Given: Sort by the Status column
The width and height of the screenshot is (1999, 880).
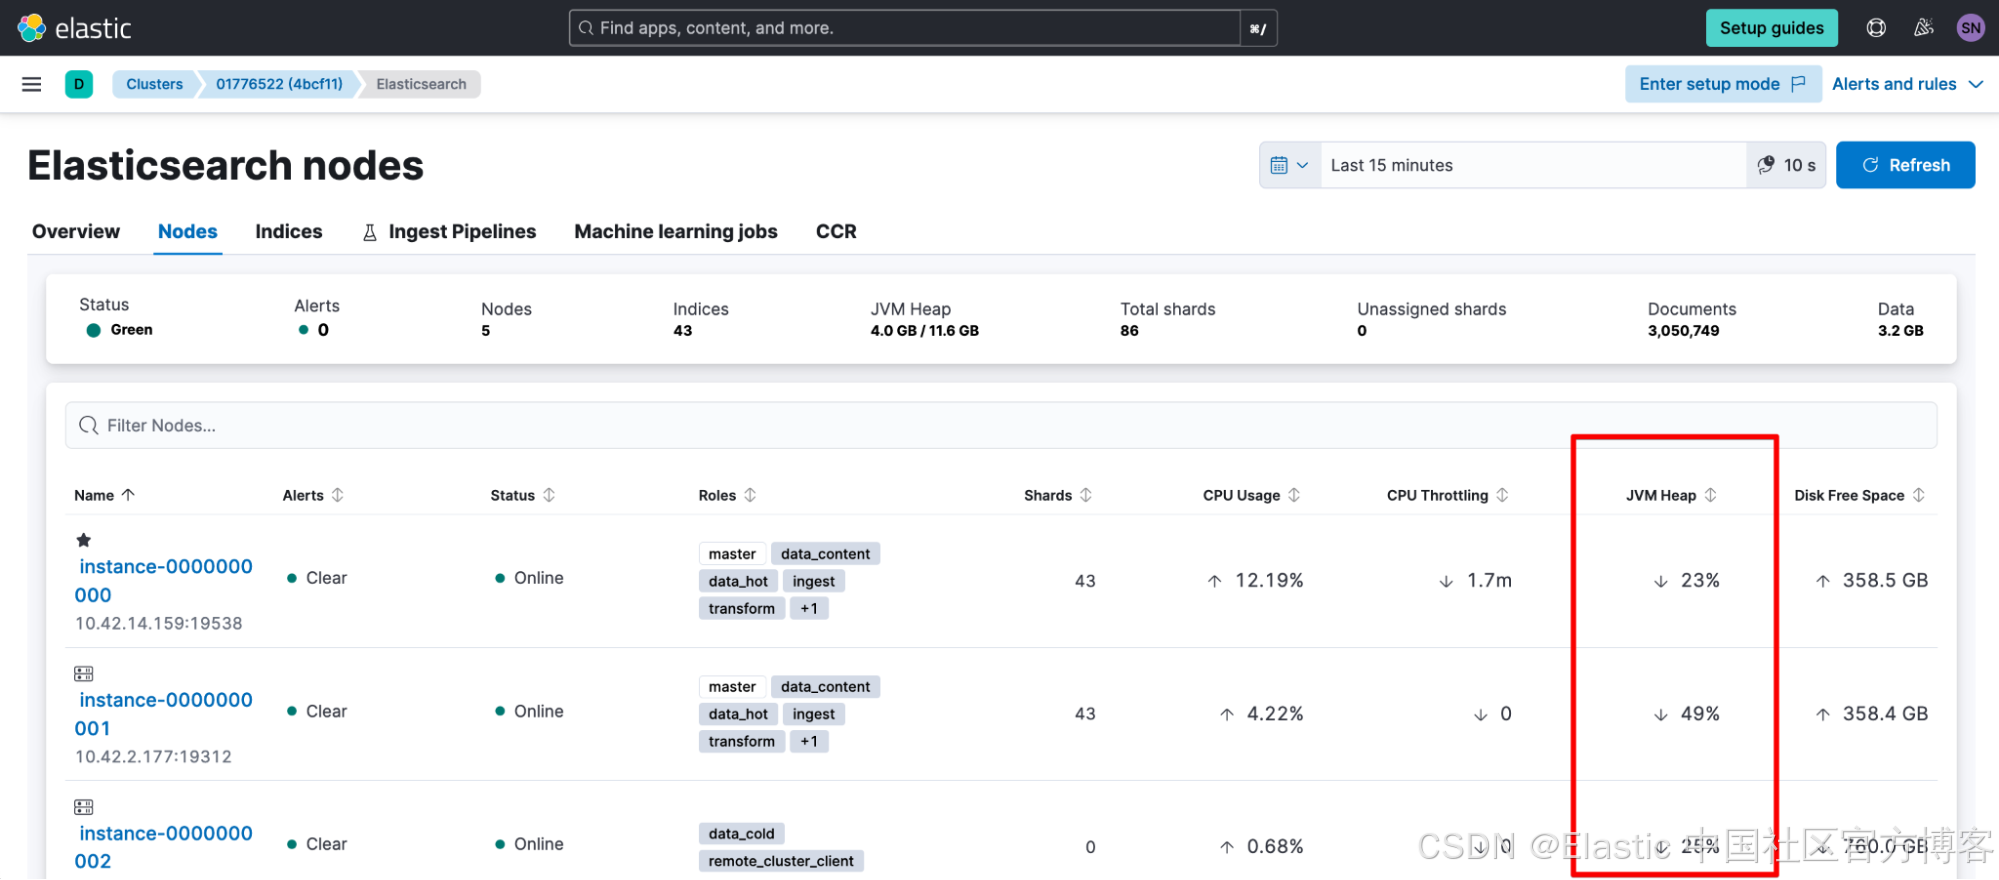Looking at the screenshot, I should 522,495.
